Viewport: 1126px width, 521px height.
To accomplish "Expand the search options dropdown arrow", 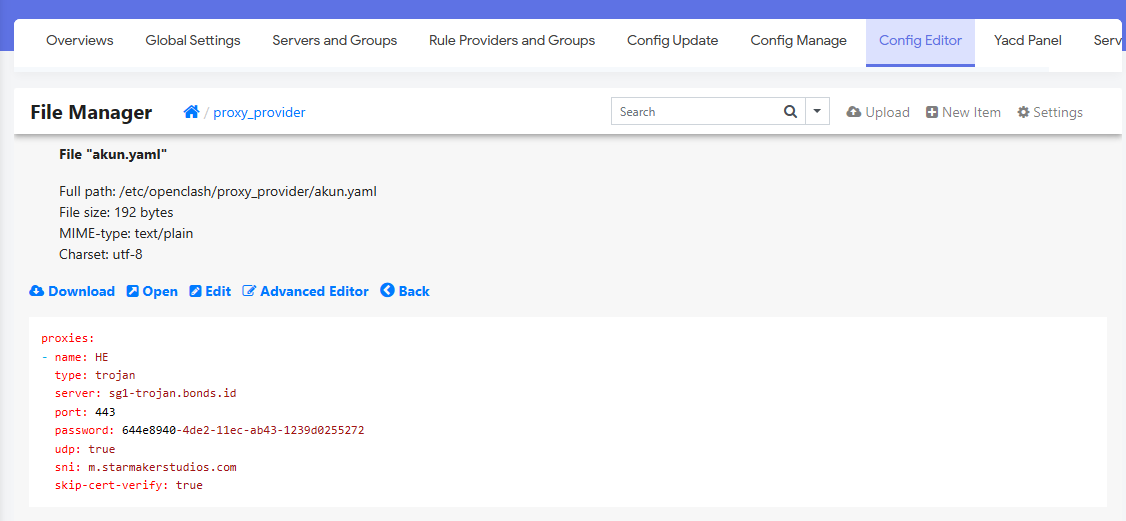I will 817,112.
